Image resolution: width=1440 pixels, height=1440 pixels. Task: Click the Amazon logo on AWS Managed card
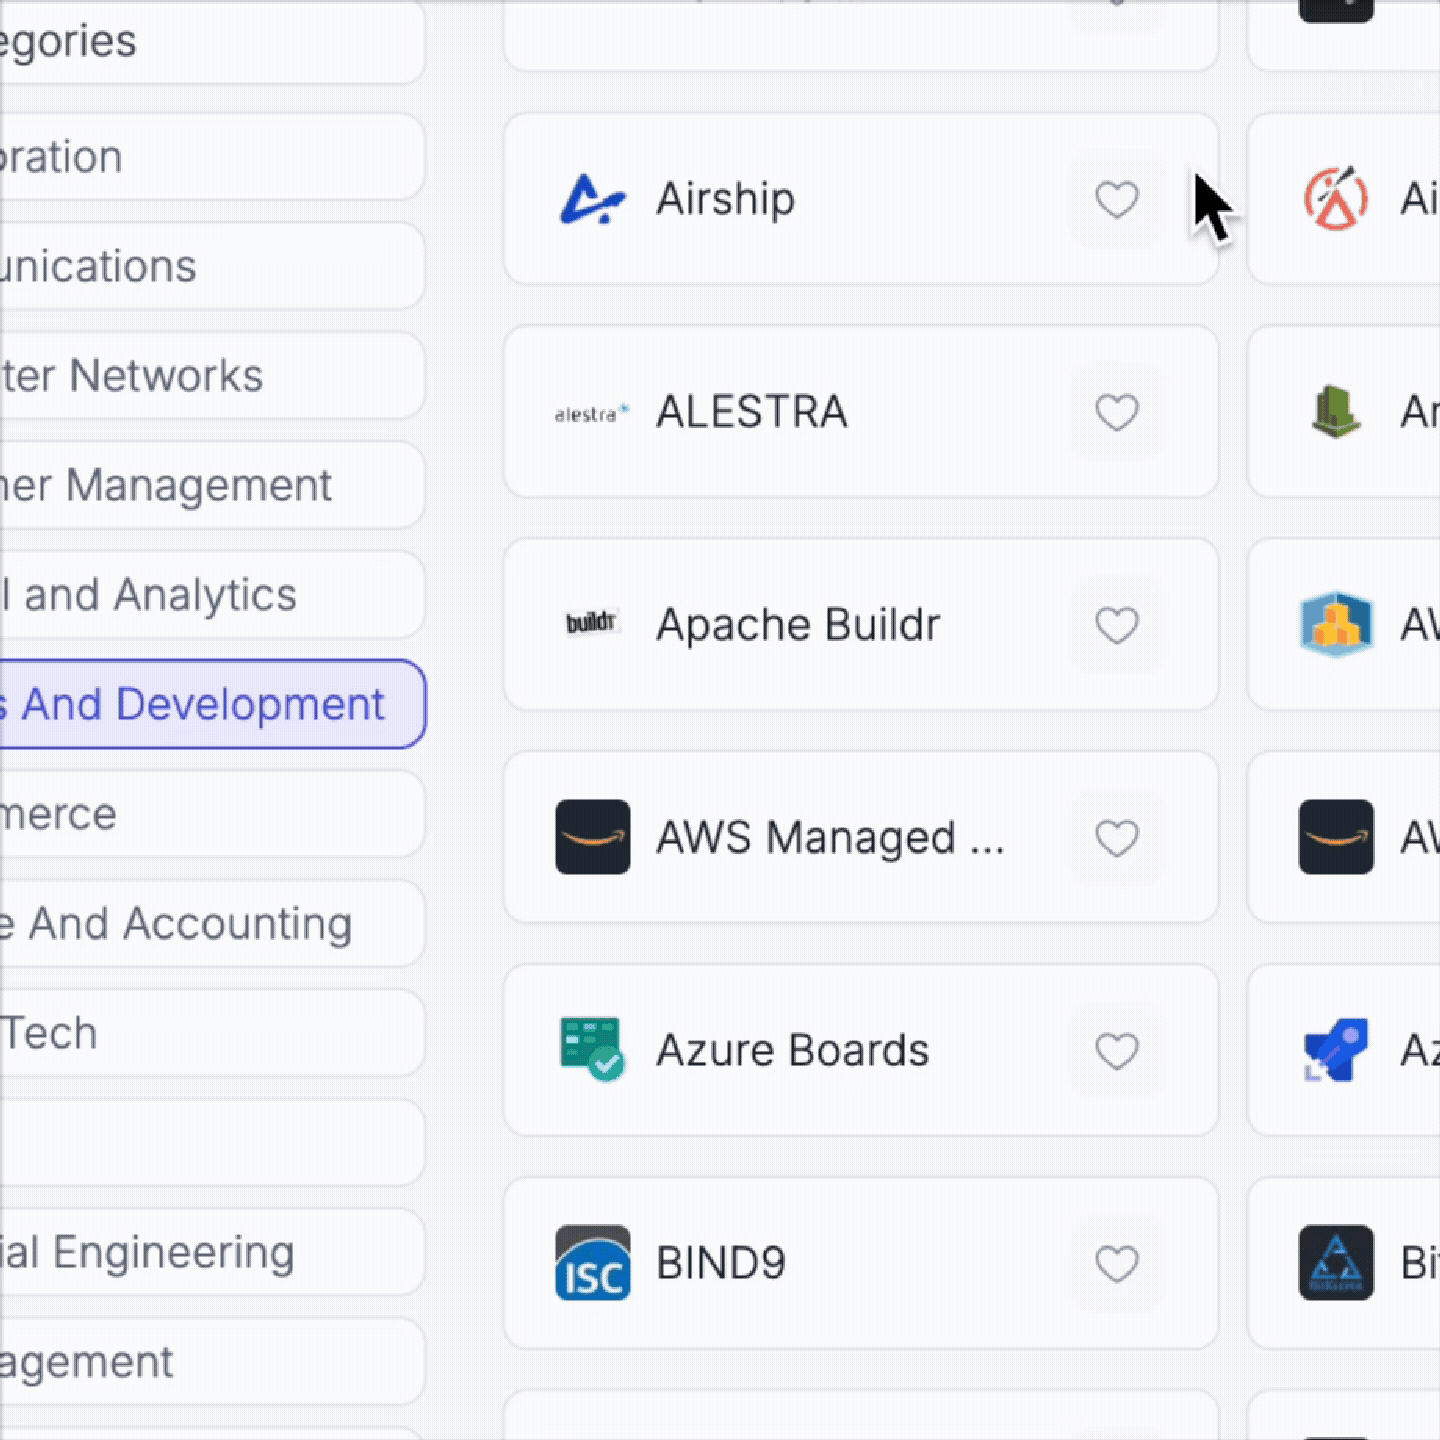click(592, 837)
